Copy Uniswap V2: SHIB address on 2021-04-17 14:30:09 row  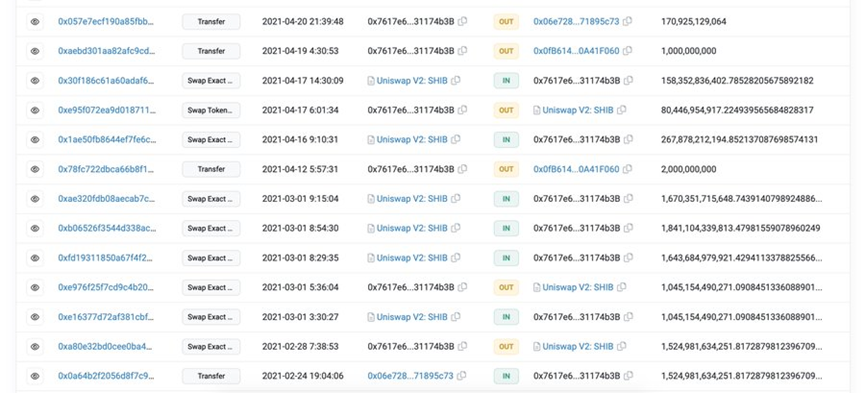(x=455, y=81)
